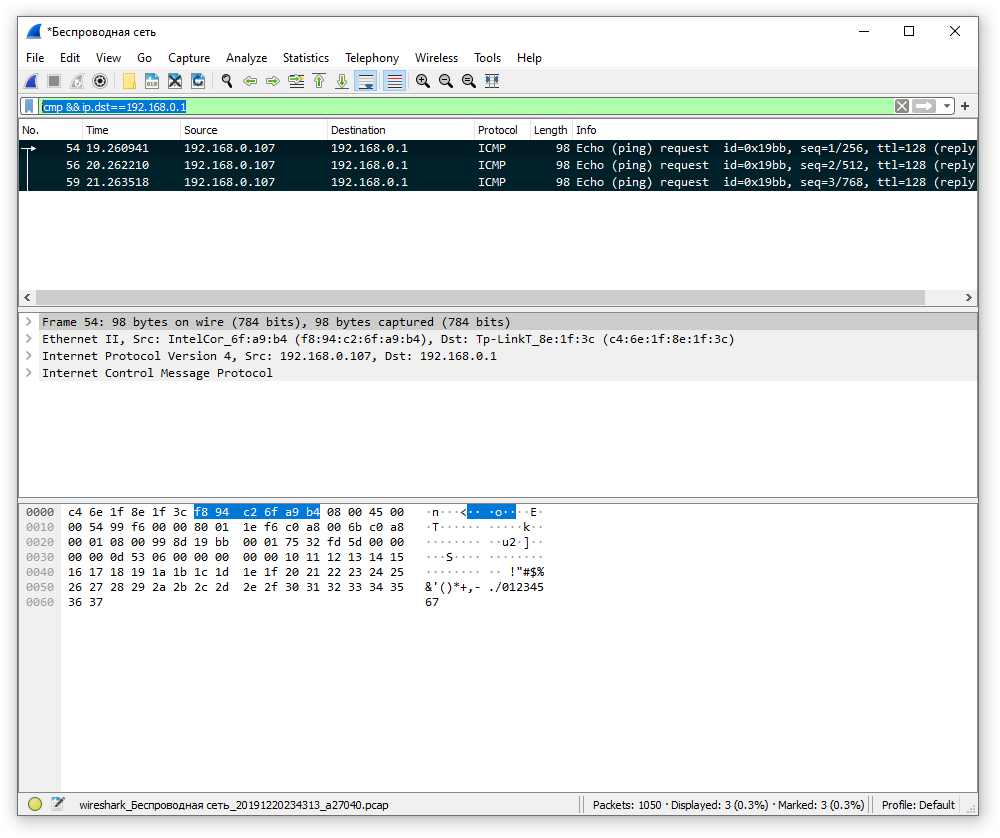The height and width of the screenshot is (838, 1000).
Task: Expand Internet Control Message Protocol details
Action: (29, 373)
